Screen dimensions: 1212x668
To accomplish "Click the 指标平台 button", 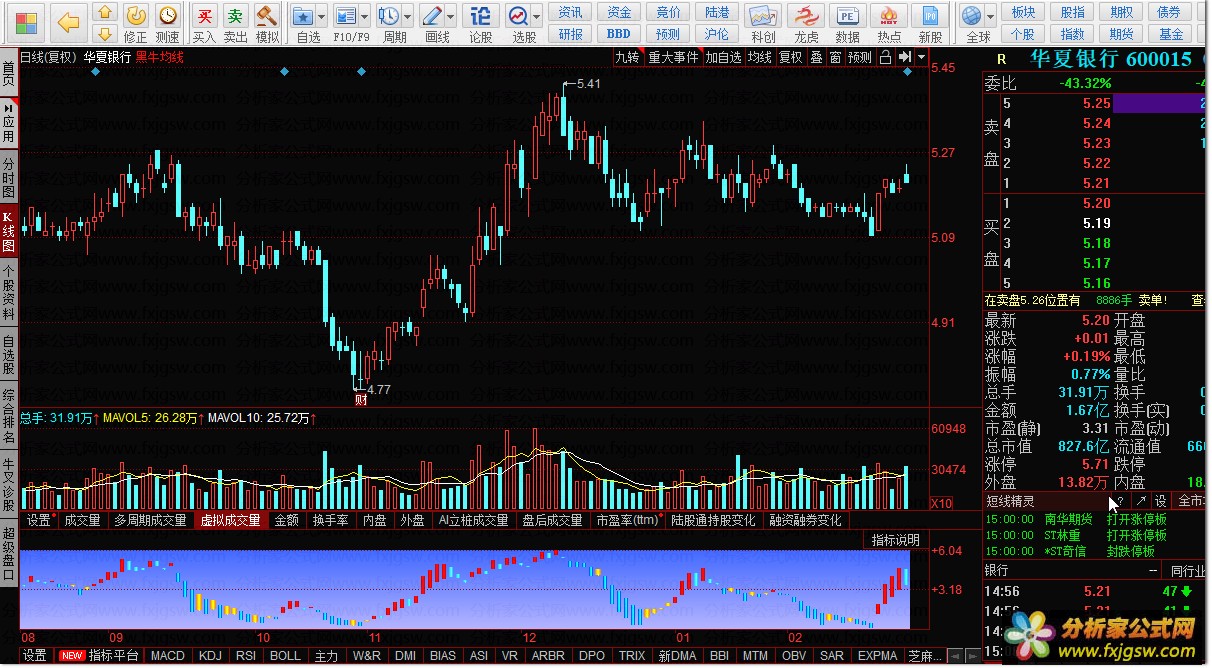I will click(x=113, y=655).
